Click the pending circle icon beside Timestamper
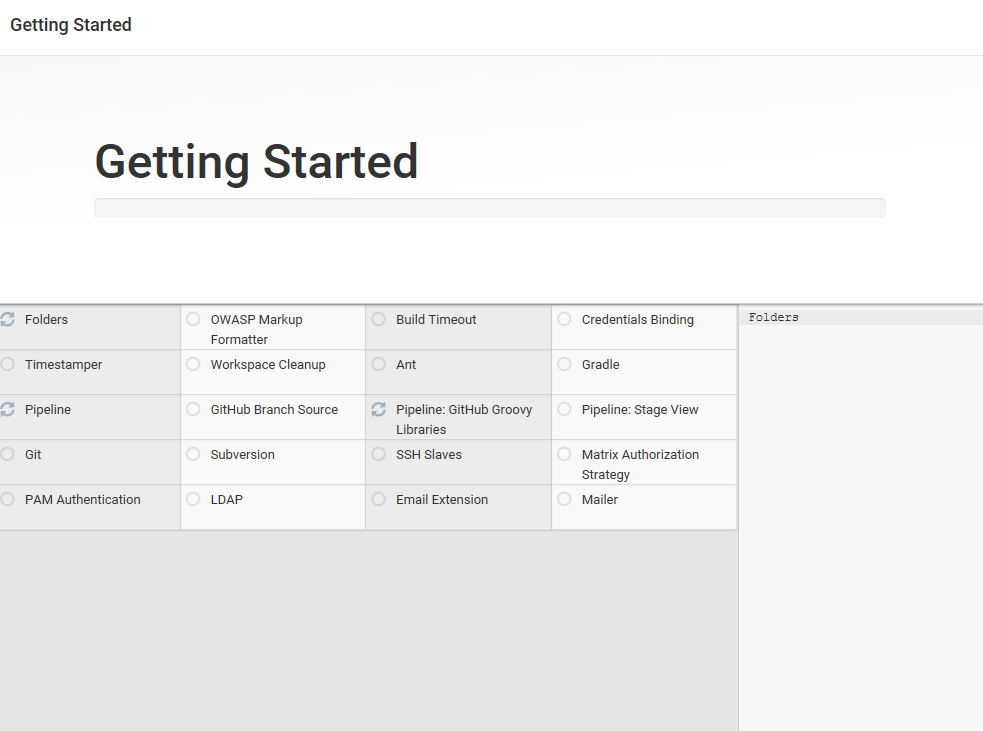Screen dimensions: 983x731 pyautogui.click(x=8, y=364)
